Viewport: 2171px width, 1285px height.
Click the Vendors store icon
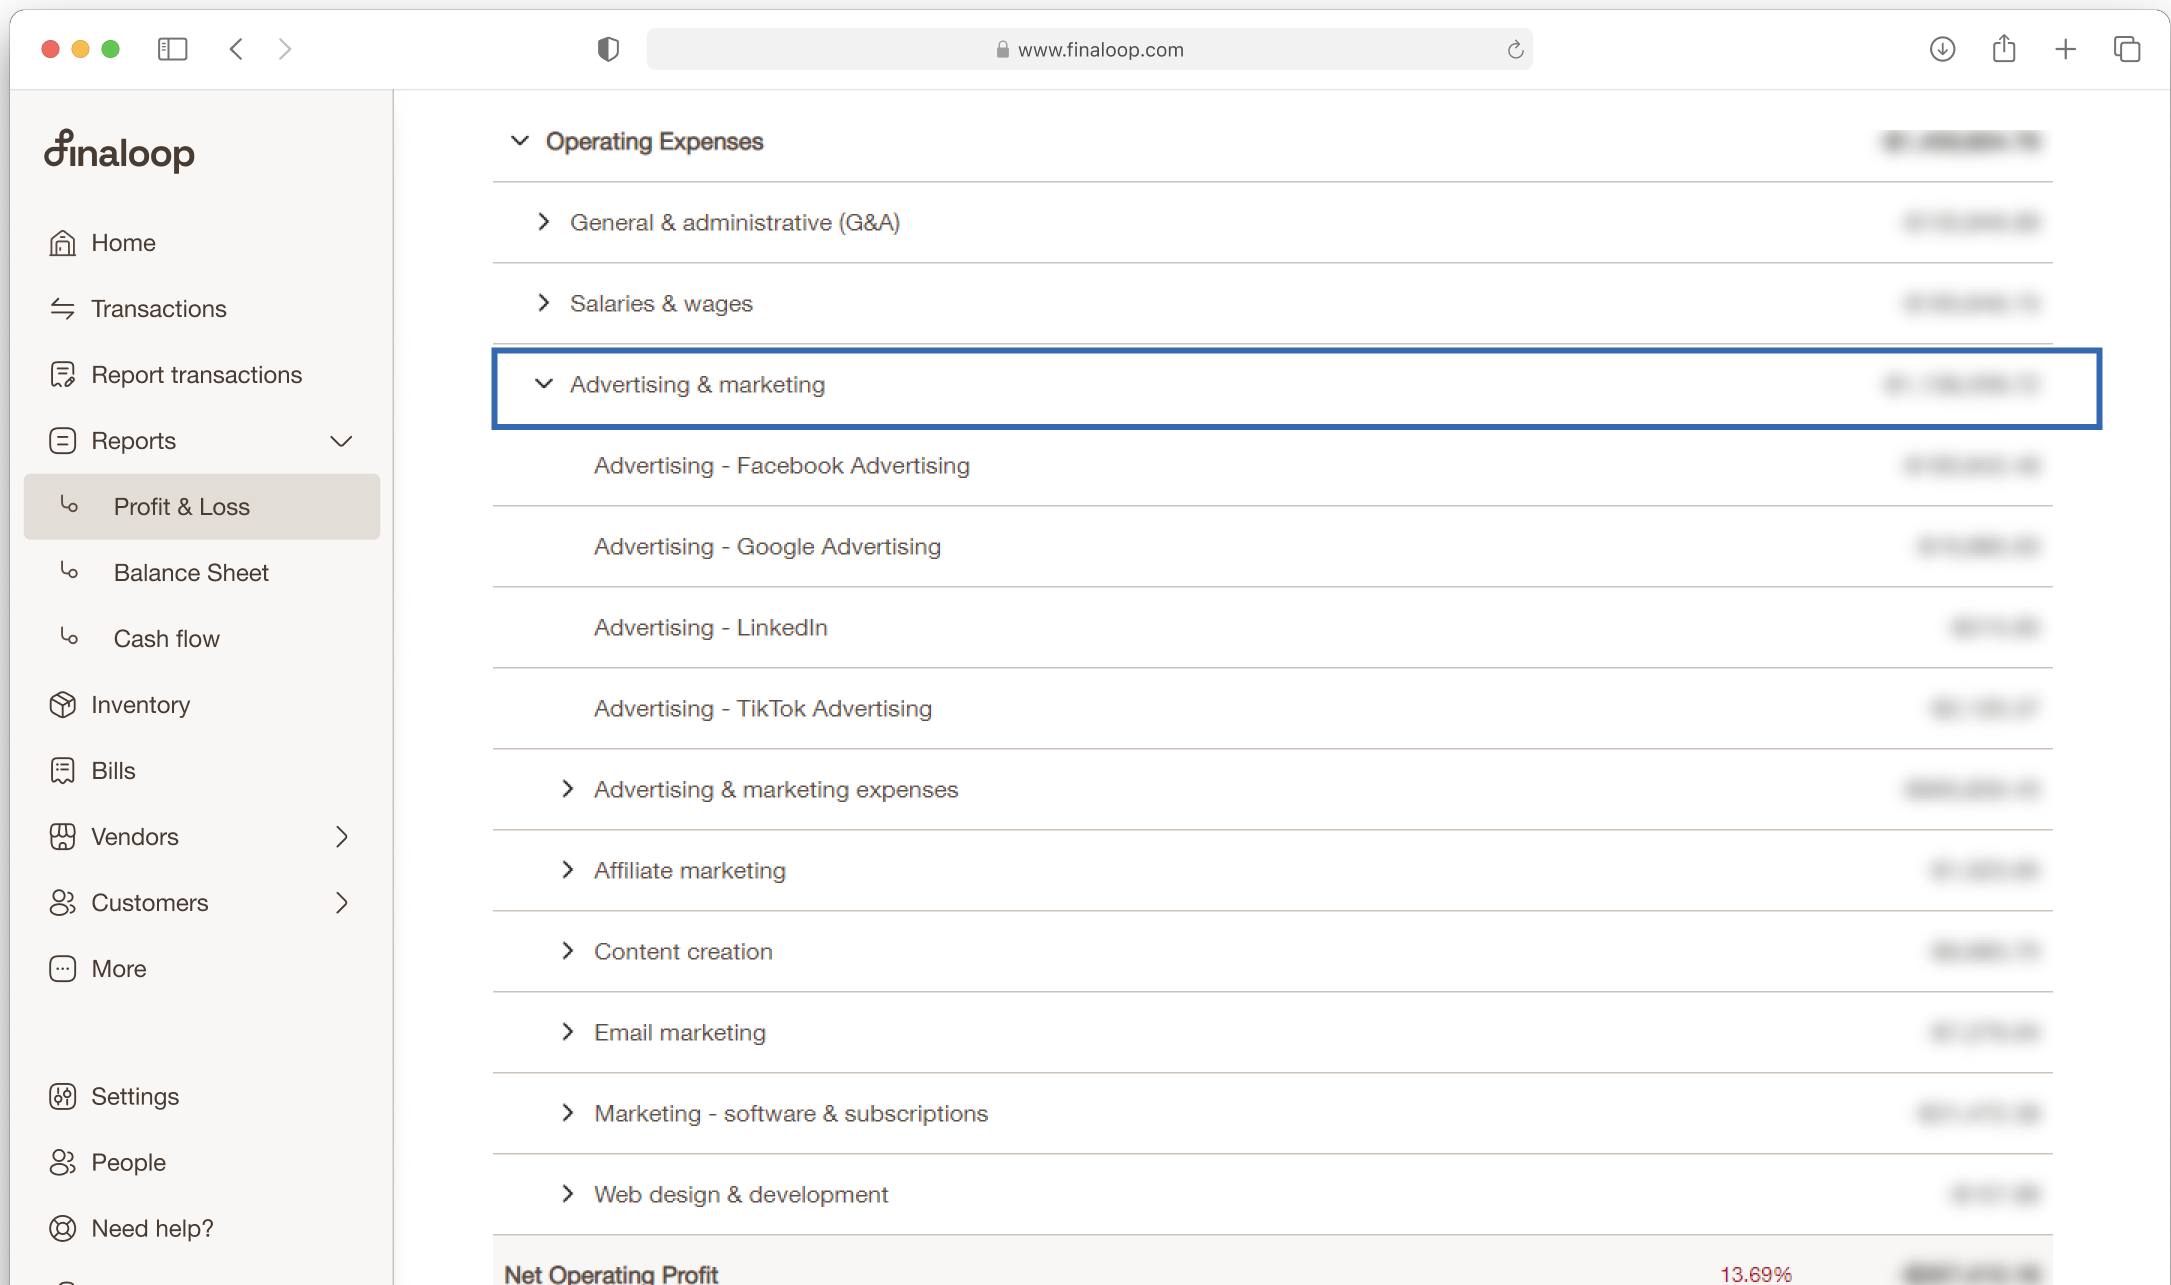coord(62,837)
